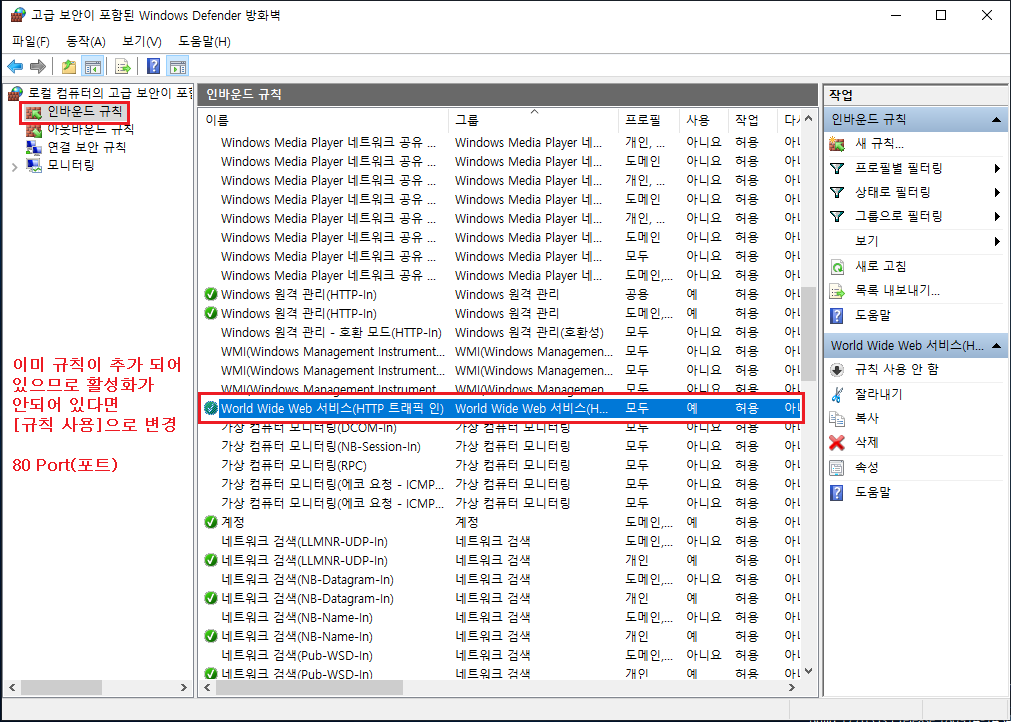The image size is (1011, 722).
Task: Click the console tree horizontal scroll-left arrow
Action: [11, 688]
